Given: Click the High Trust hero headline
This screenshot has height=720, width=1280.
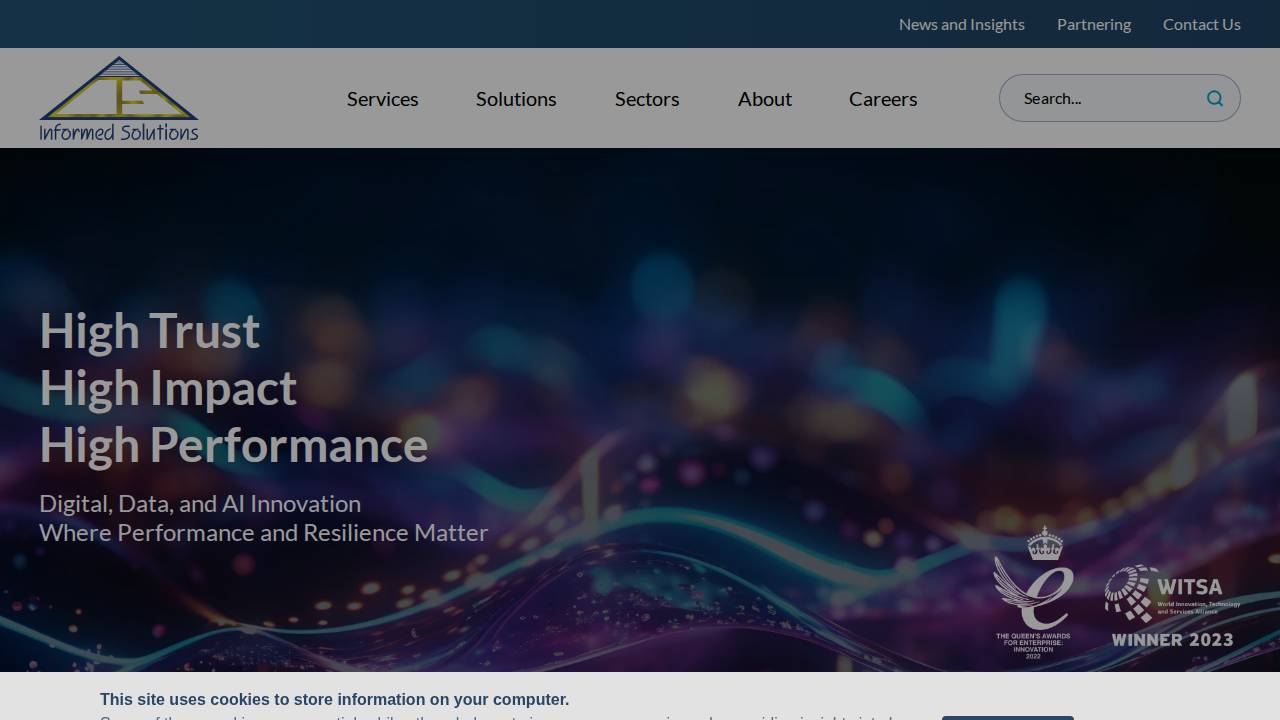Looking at the screenshot, I should (149, 331).
